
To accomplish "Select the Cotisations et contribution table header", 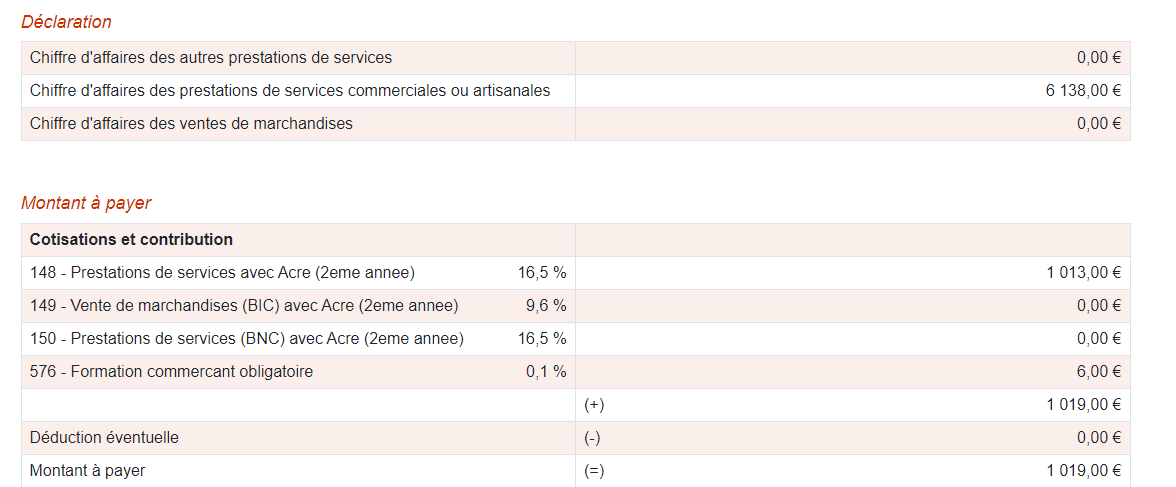I will (131, 240).
